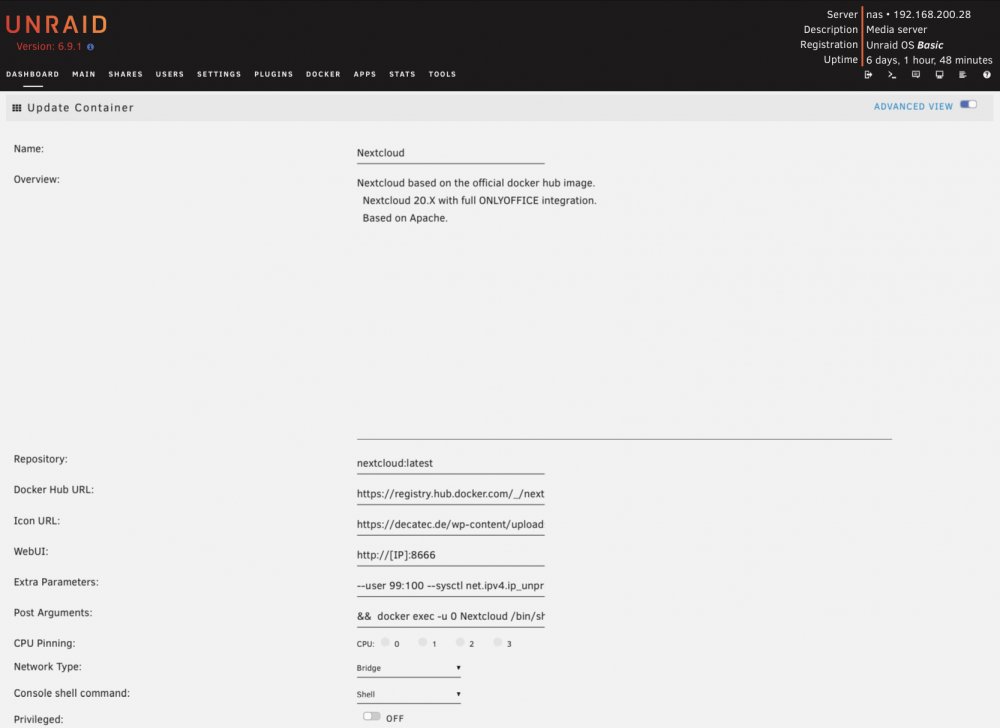Image resolution: width=1000 pixels, height=728 pixels.
Task: Click the WebUI field
Action: [450, 555]
